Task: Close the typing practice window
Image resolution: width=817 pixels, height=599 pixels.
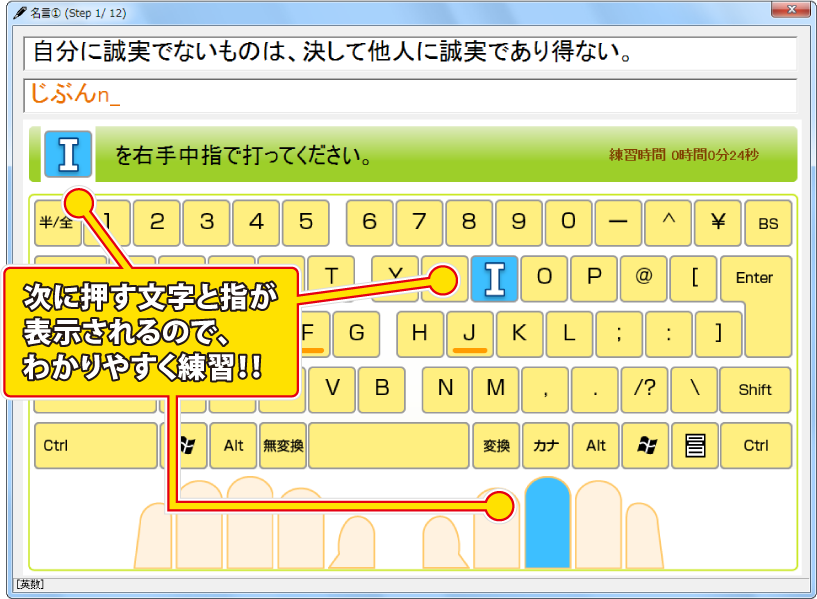Action: click(x=789, y=10)
